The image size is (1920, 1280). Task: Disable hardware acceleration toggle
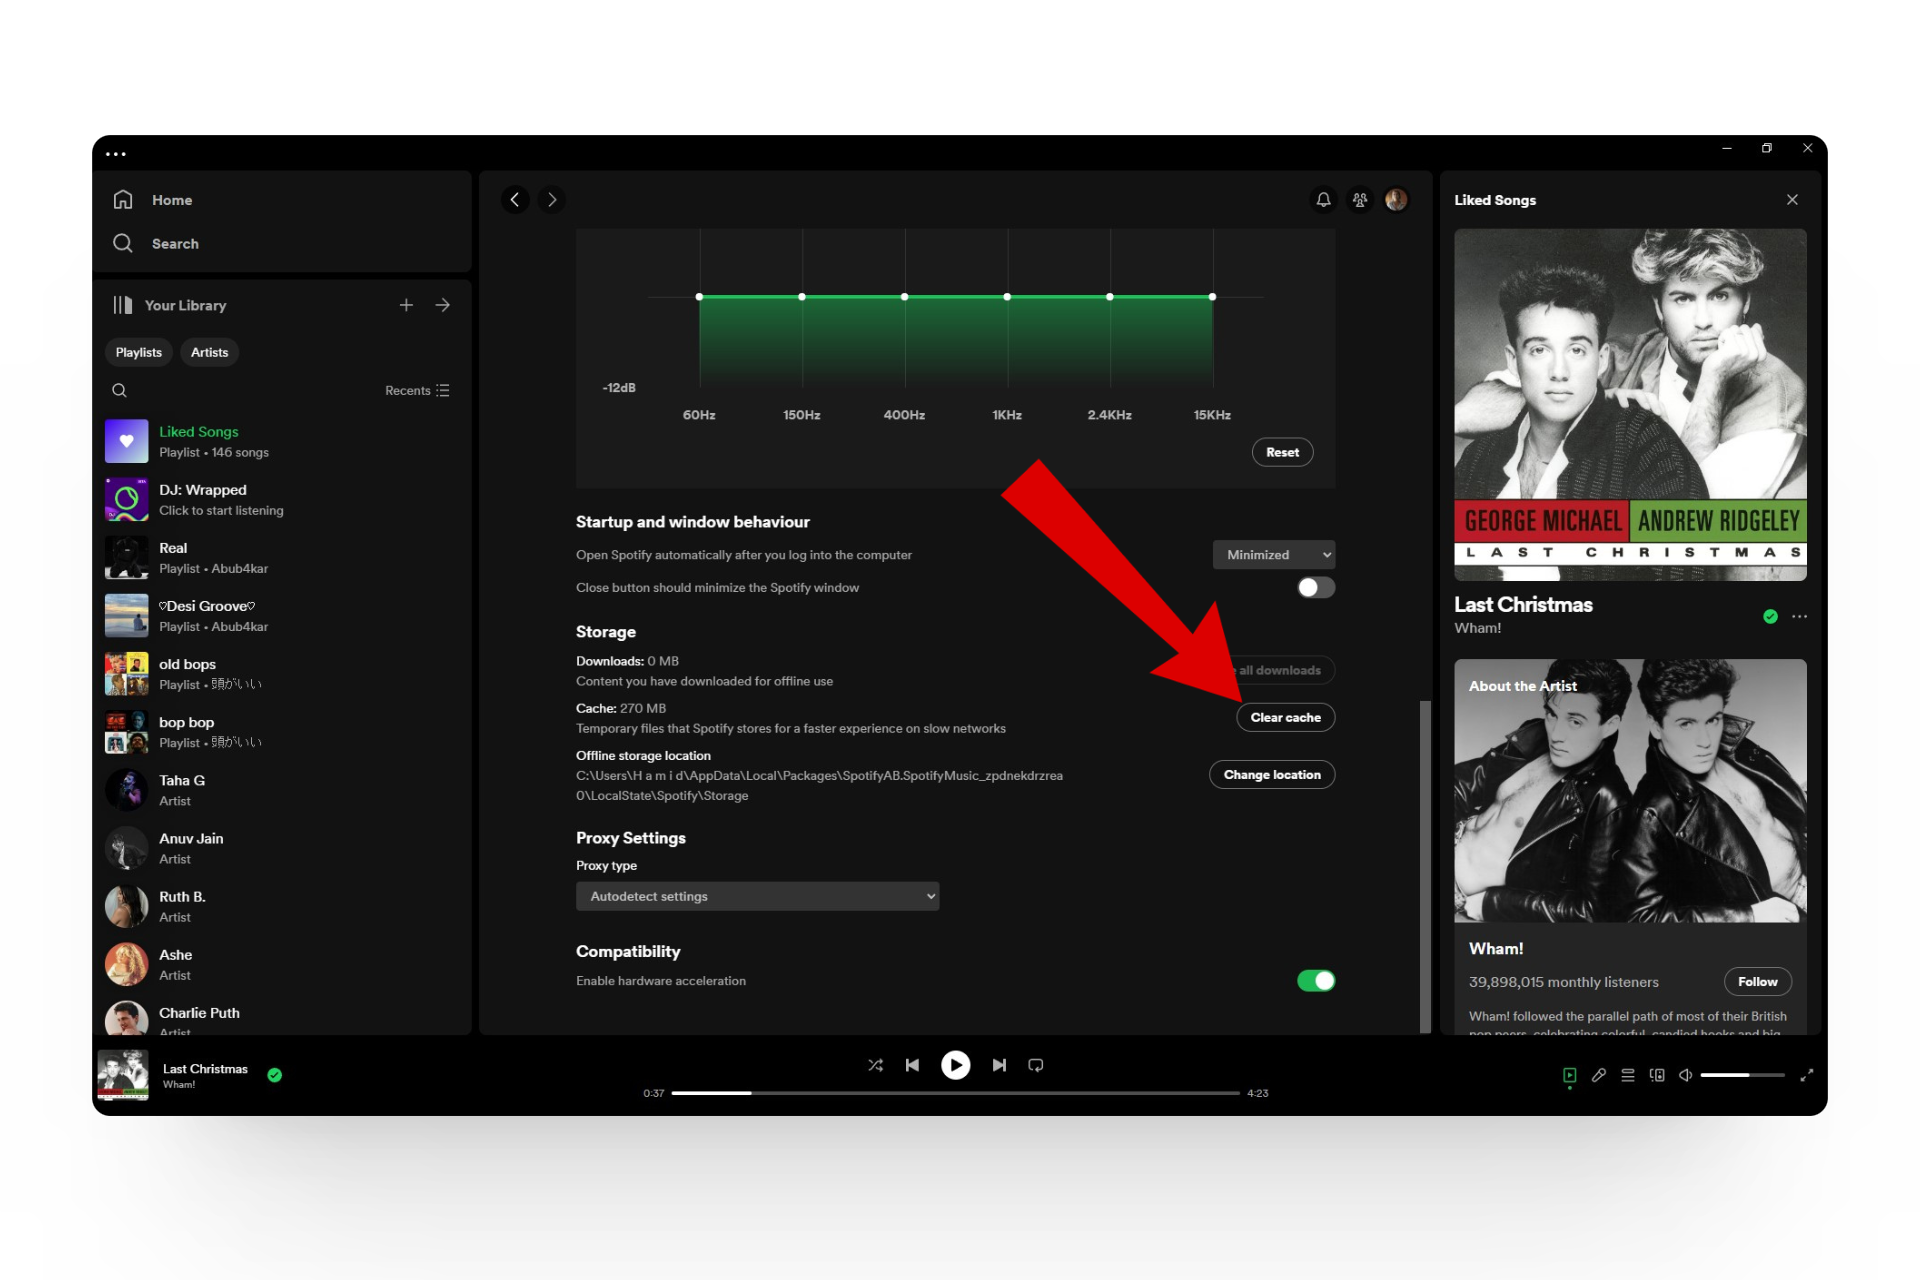1315,981
